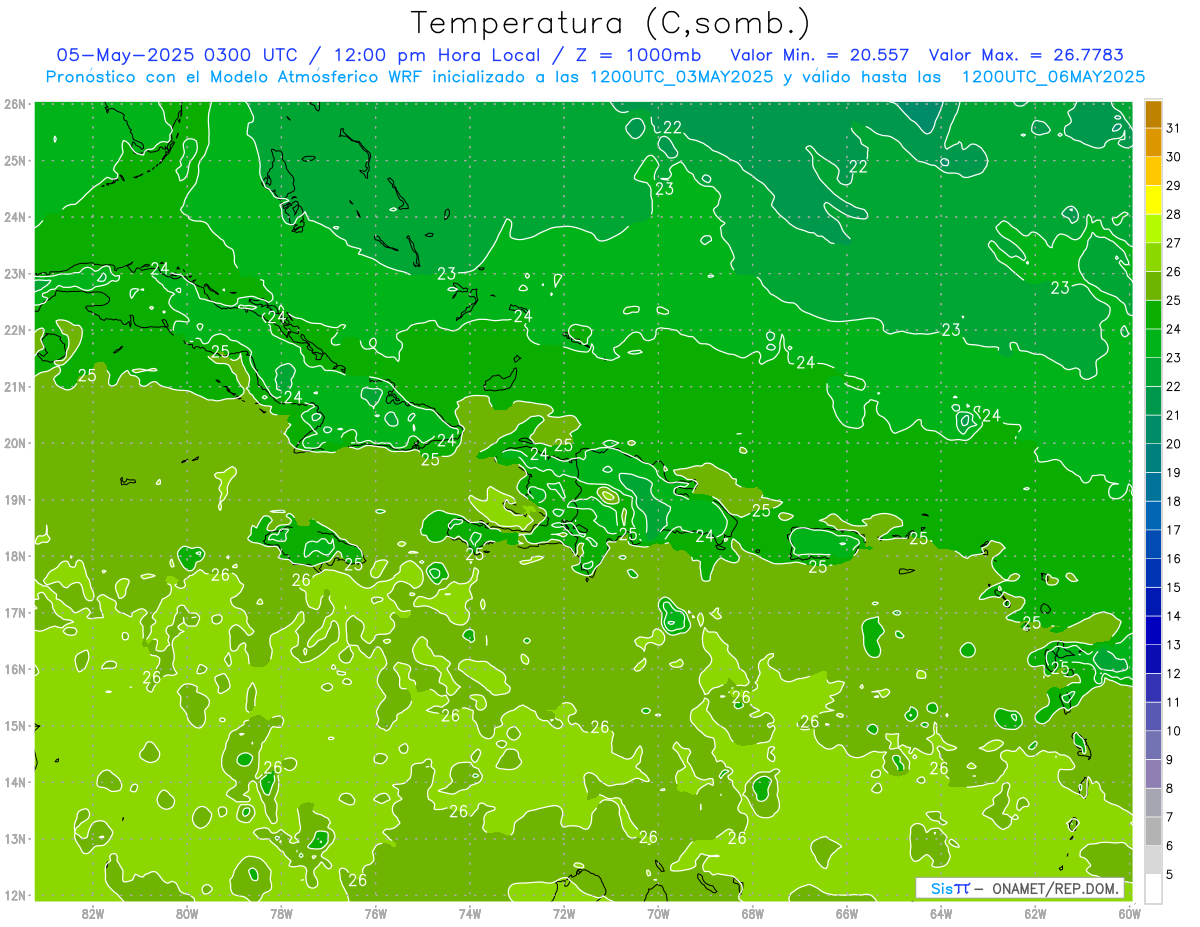Click longitude label "68W"

tap(752, 913)
